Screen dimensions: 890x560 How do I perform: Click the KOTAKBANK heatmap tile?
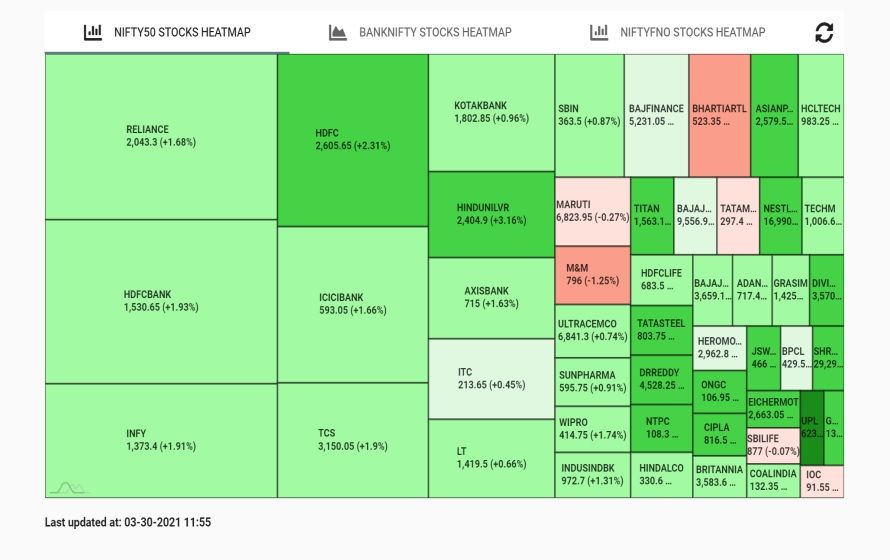click(x=491, y=111)
